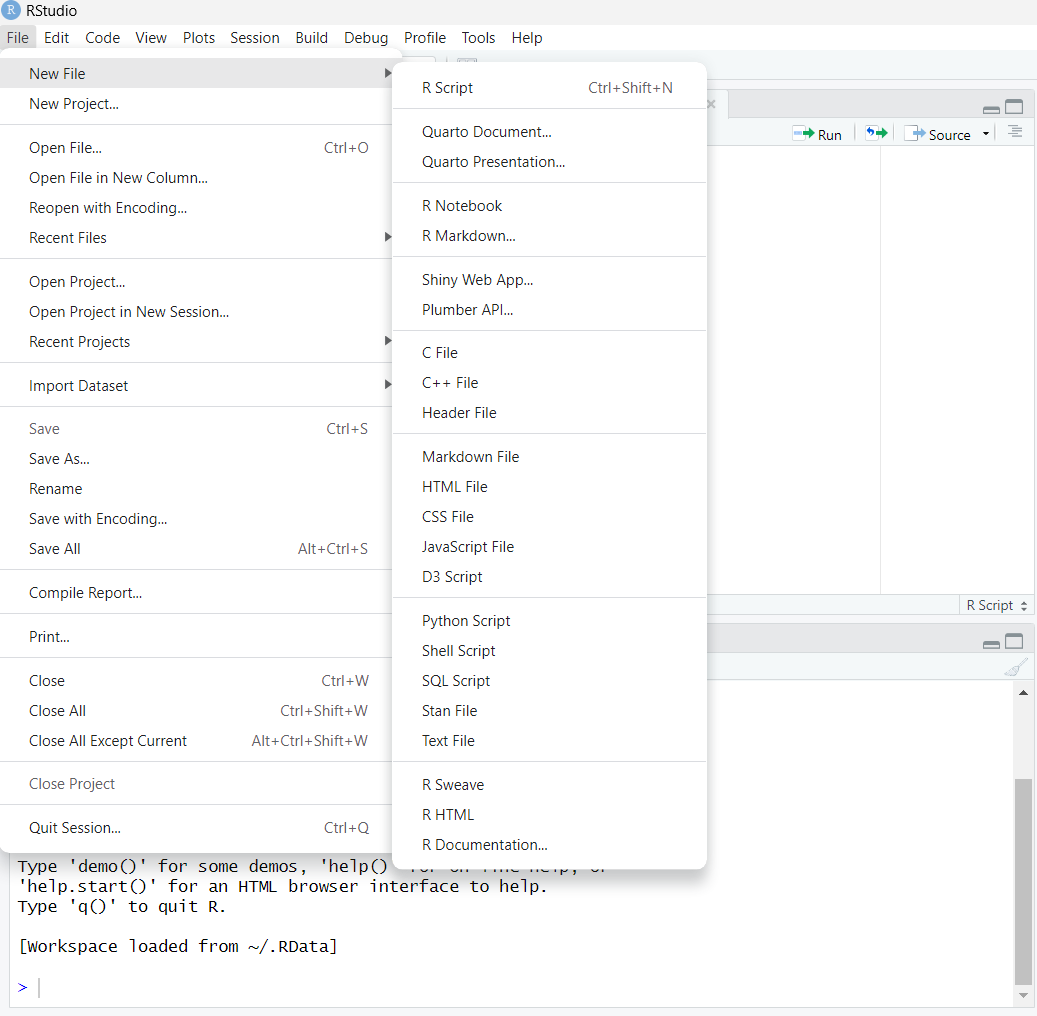Clear the console with the broom icon
Screen dimensions: 1037x1016
[x=1015, y=666]
